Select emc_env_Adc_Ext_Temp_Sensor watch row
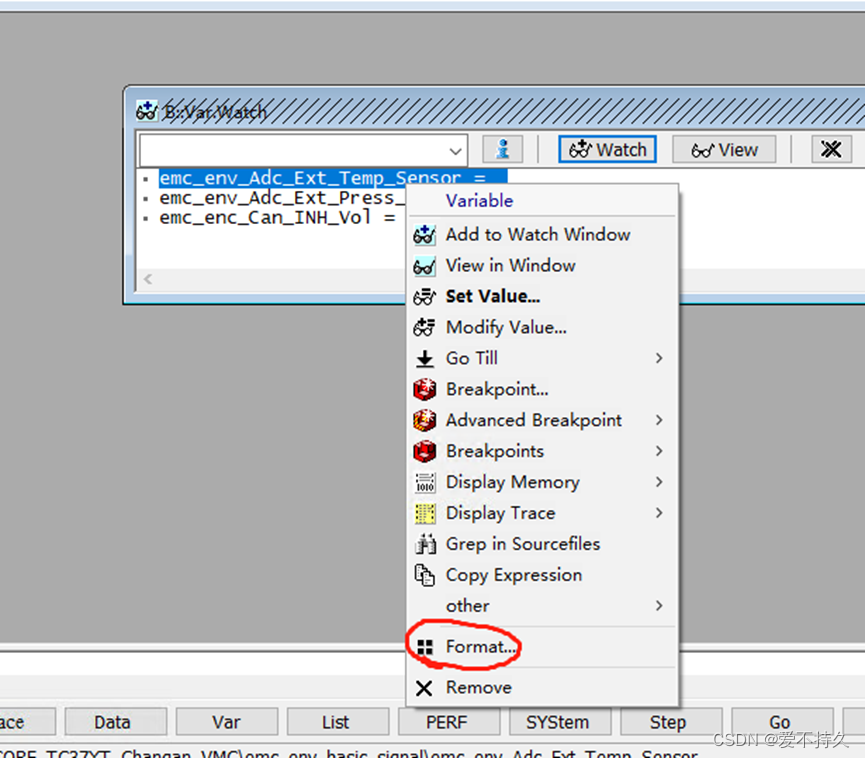865x758 pixels. 333,178
